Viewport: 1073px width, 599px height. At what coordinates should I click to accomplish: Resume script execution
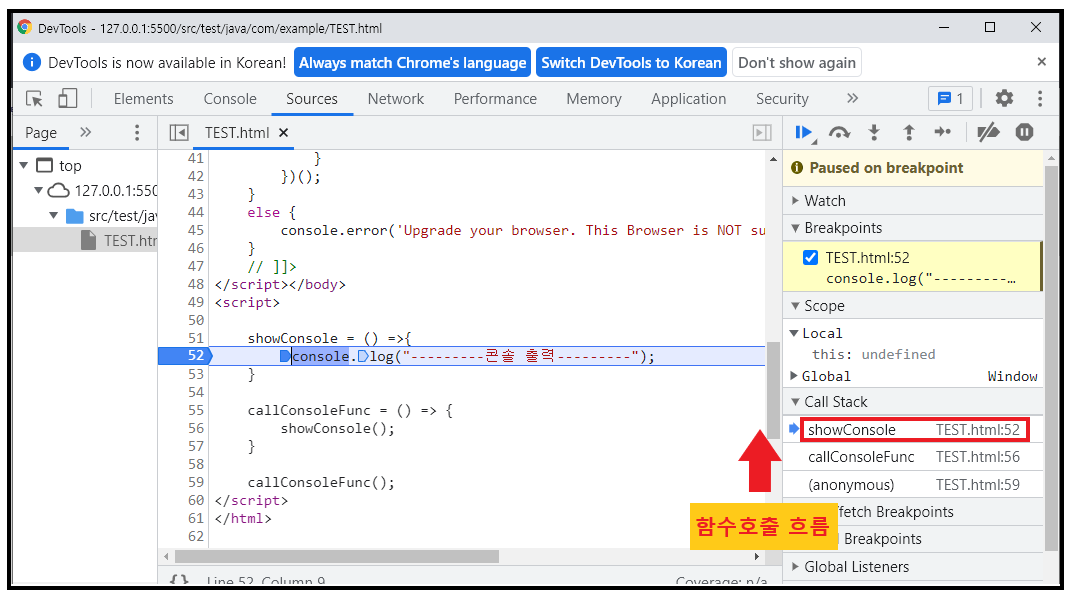805,133
